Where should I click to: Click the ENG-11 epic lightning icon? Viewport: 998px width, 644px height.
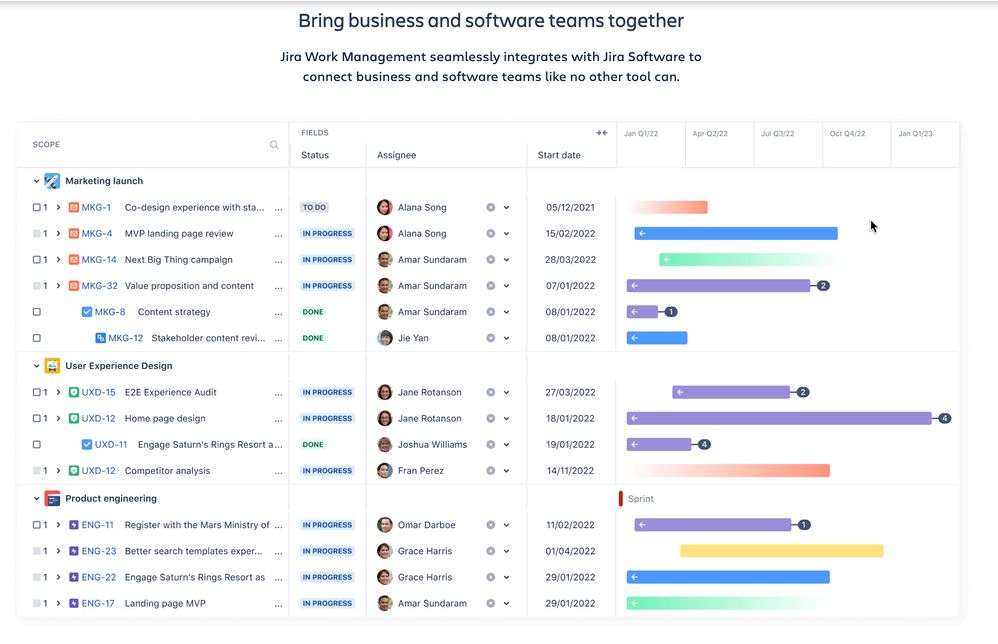click(x=74, y=525)
